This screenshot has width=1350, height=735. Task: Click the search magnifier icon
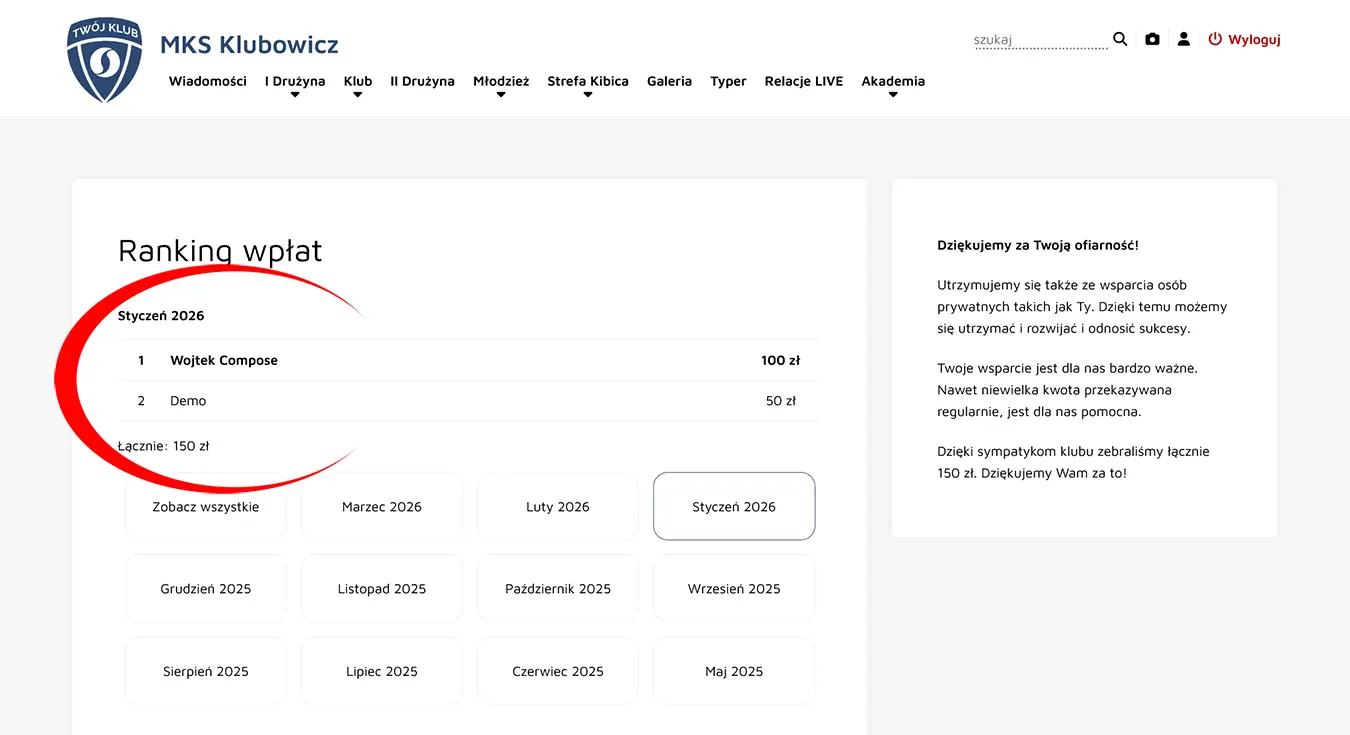[1119, 39]
